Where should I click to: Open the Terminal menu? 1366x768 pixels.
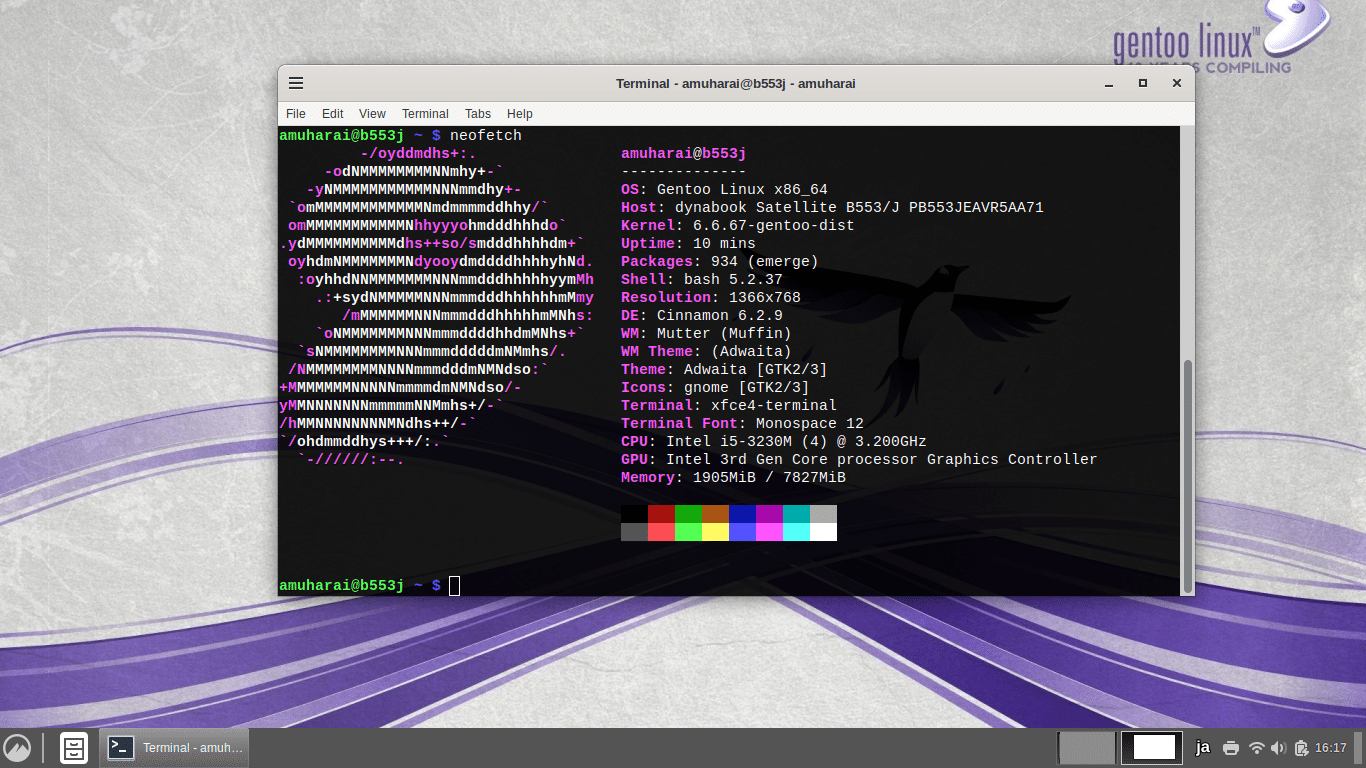[425, 114]
